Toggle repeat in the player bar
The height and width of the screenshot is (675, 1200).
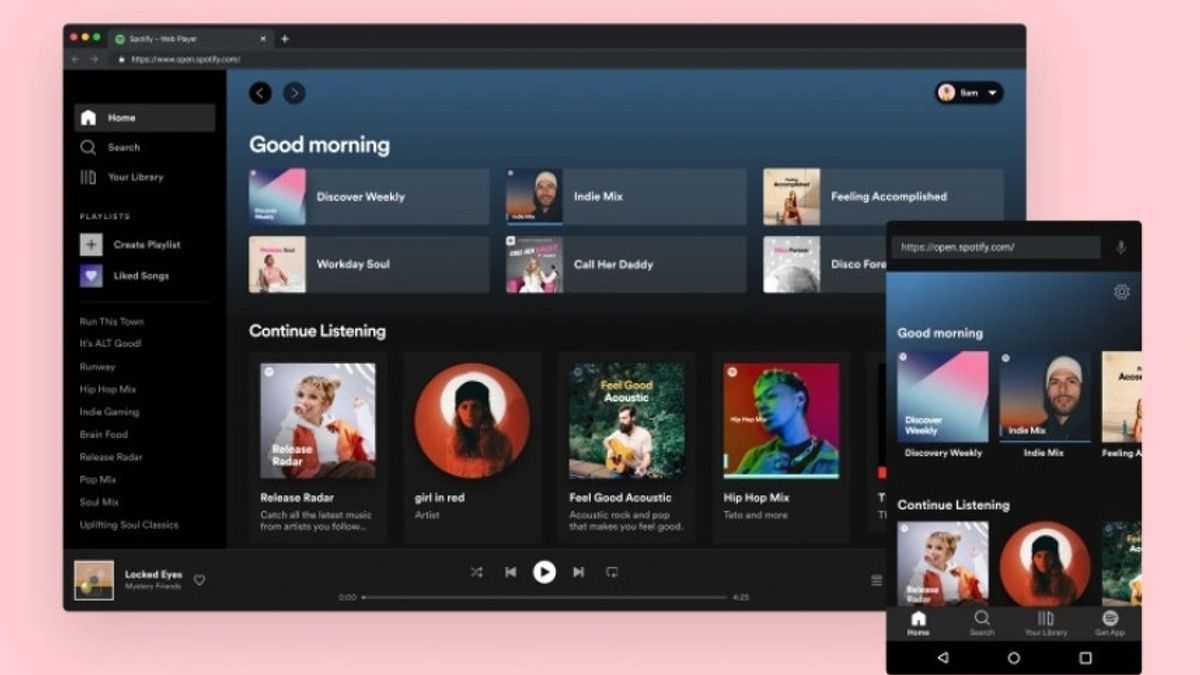[x=612, y=572]
